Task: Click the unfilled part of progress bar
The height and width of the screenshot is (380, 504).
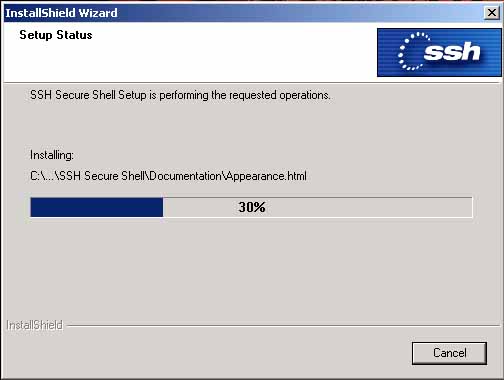Action: click(x=317, y=207)
